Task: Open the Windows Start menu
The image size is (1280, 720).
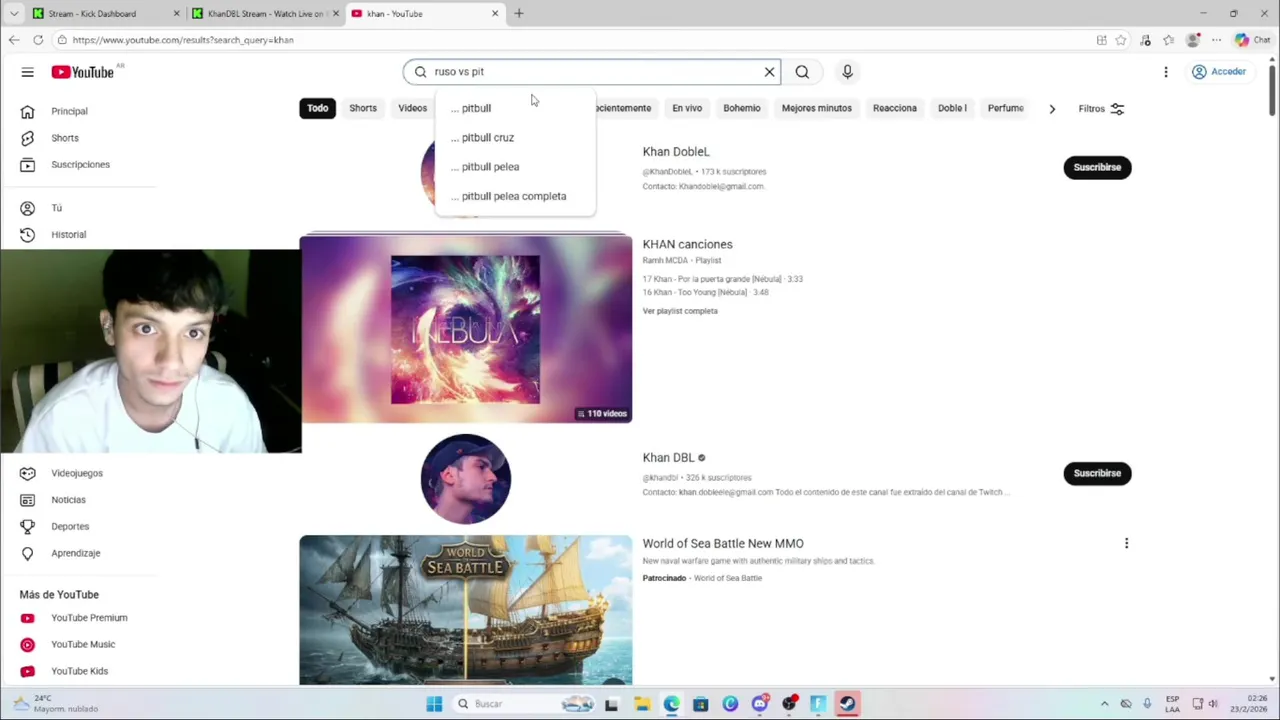Action: tap(434, 704)
